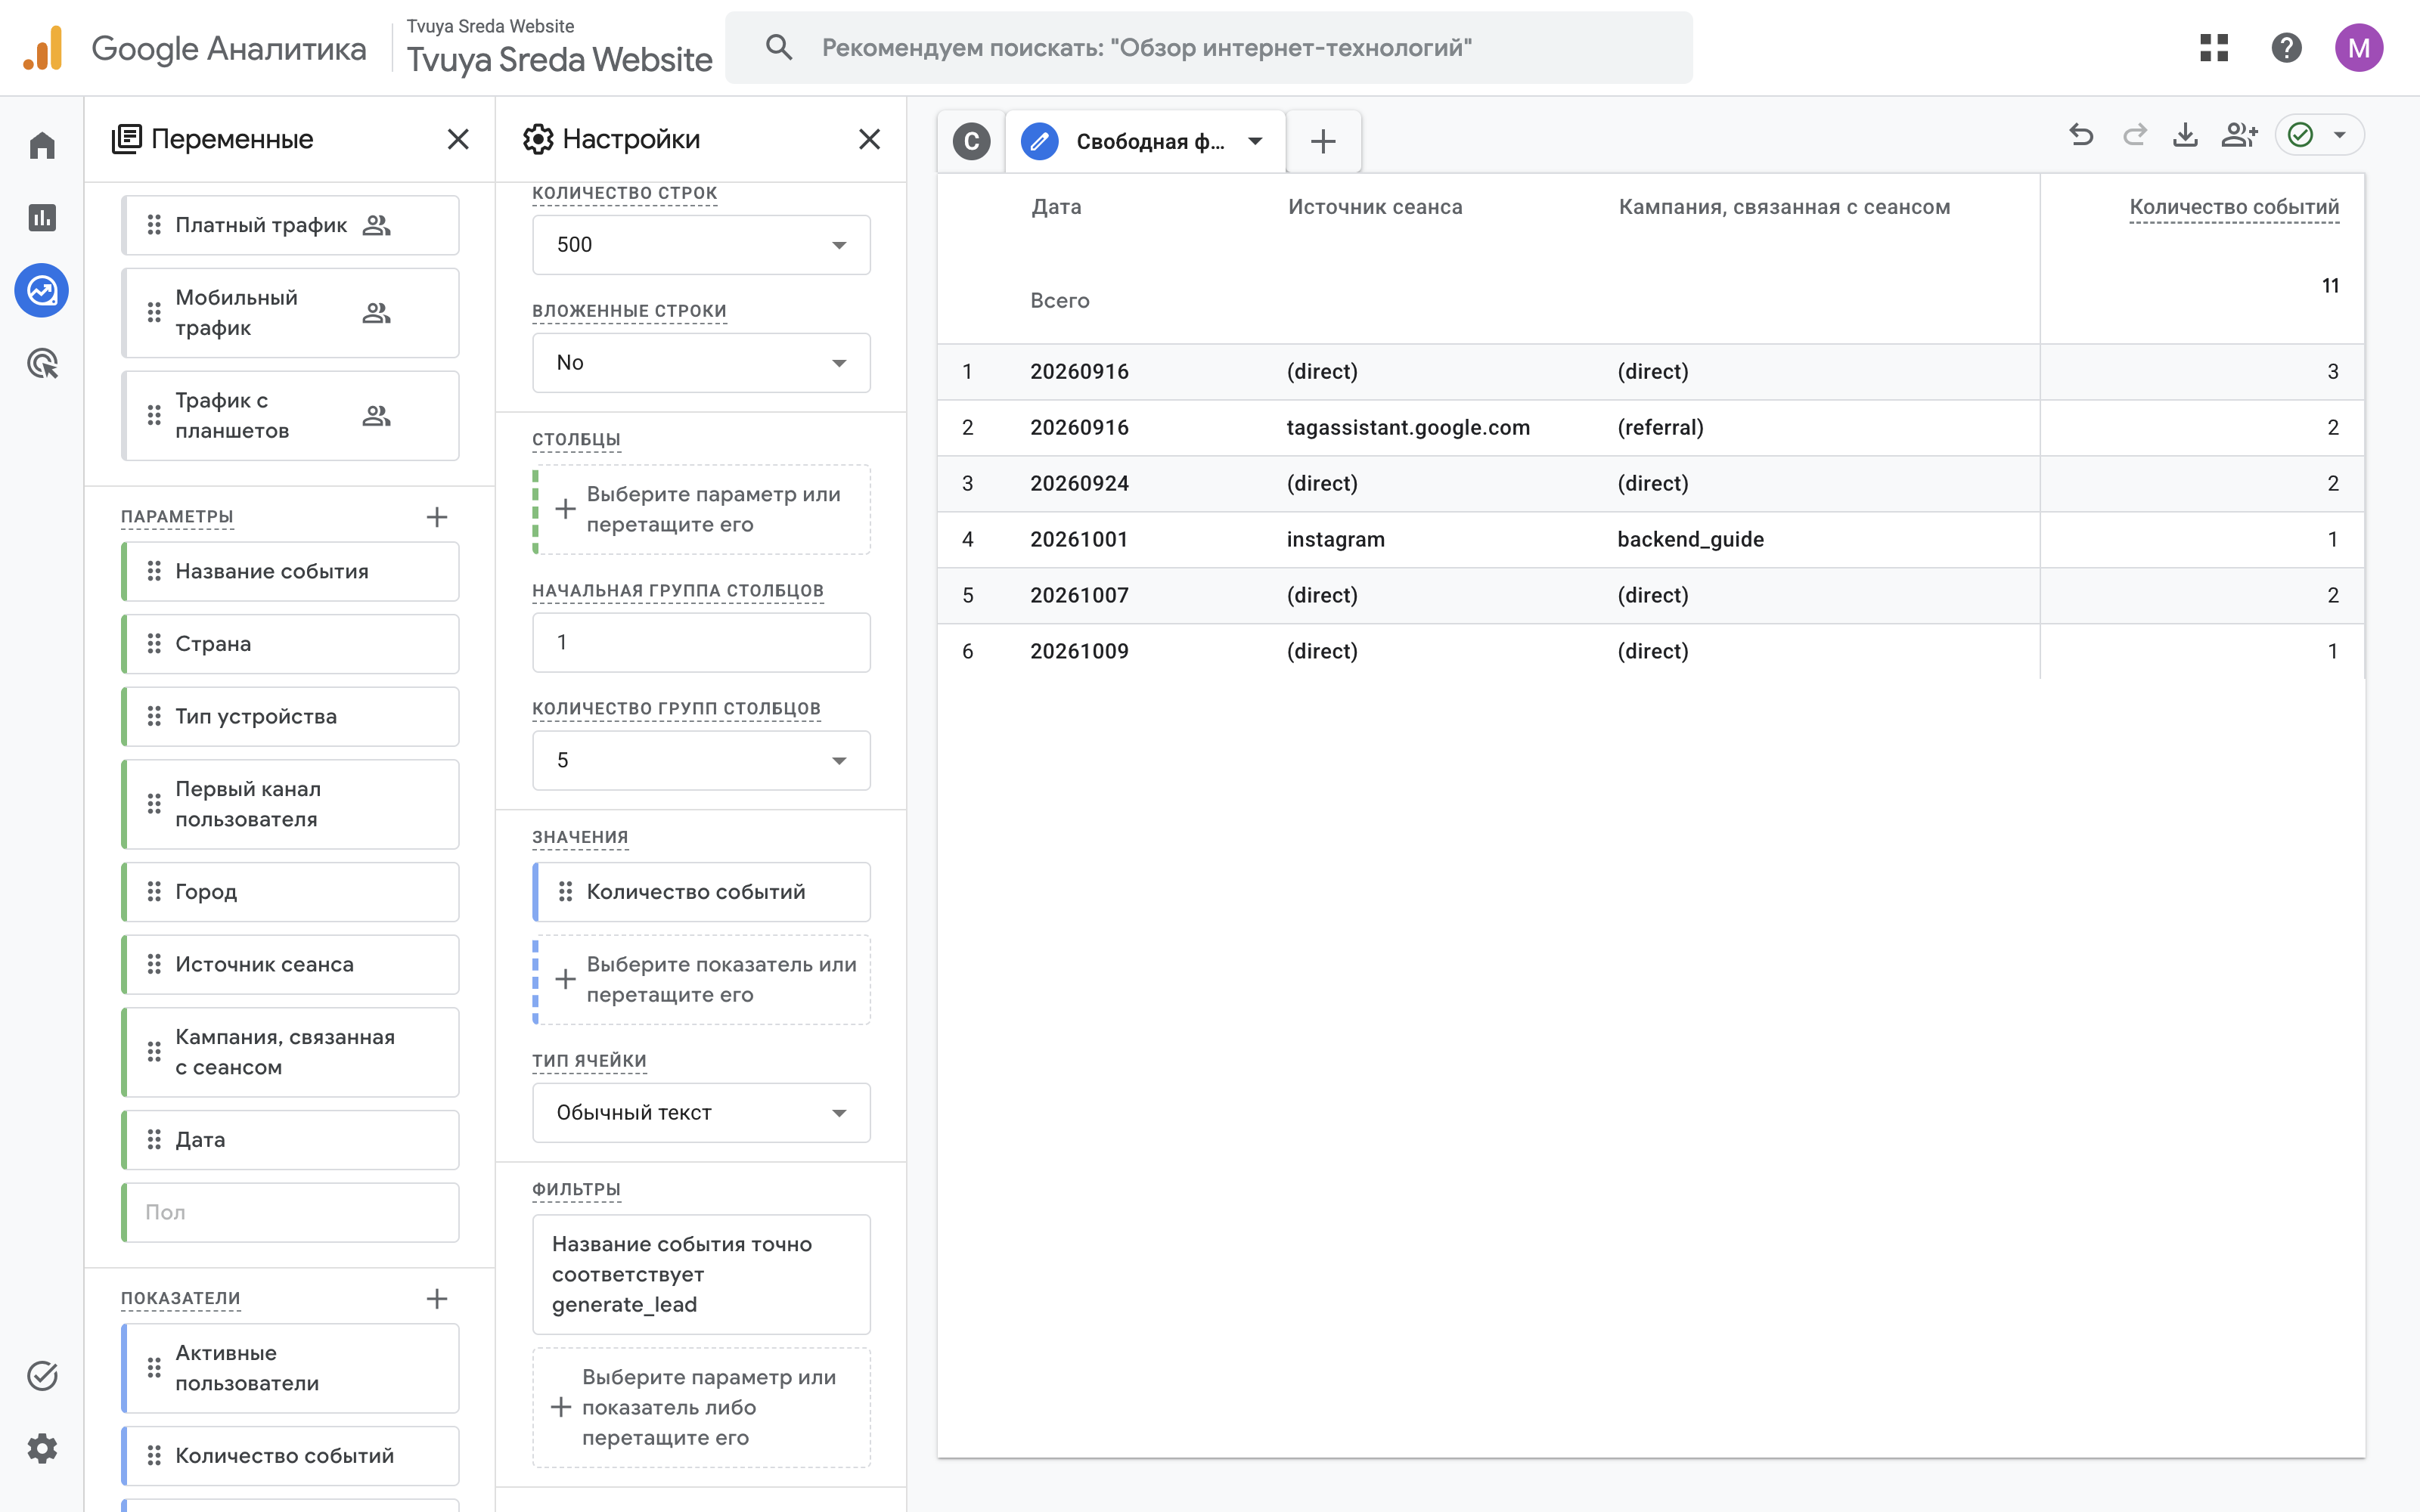
Task: Click the share exploration icon
Action: [x=2239, y=135]
